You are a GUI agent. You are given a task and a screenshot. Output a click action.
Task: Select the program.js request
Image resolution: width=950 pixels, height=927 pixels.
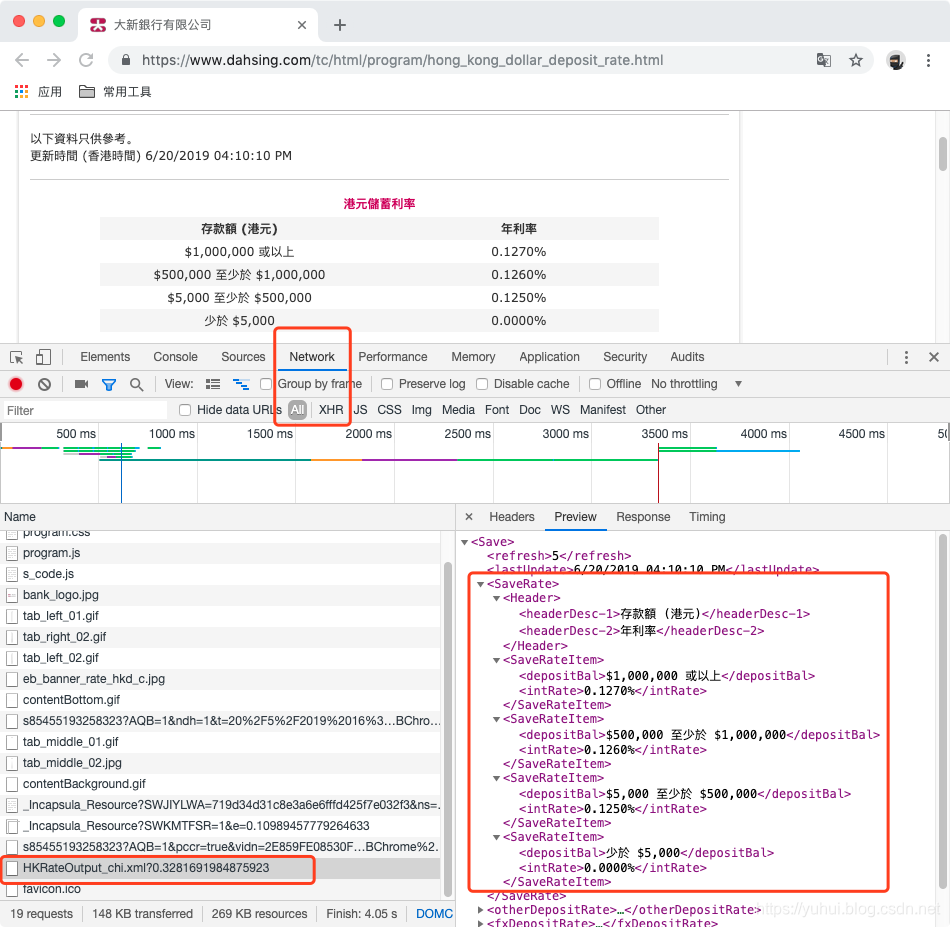tap(220, 553)
